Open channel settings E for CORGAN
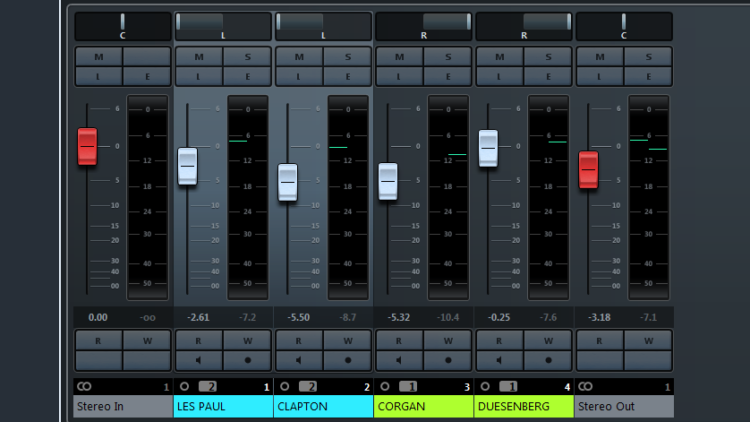The height and width of the screenshot is (422, 750). tap(448, 76)
